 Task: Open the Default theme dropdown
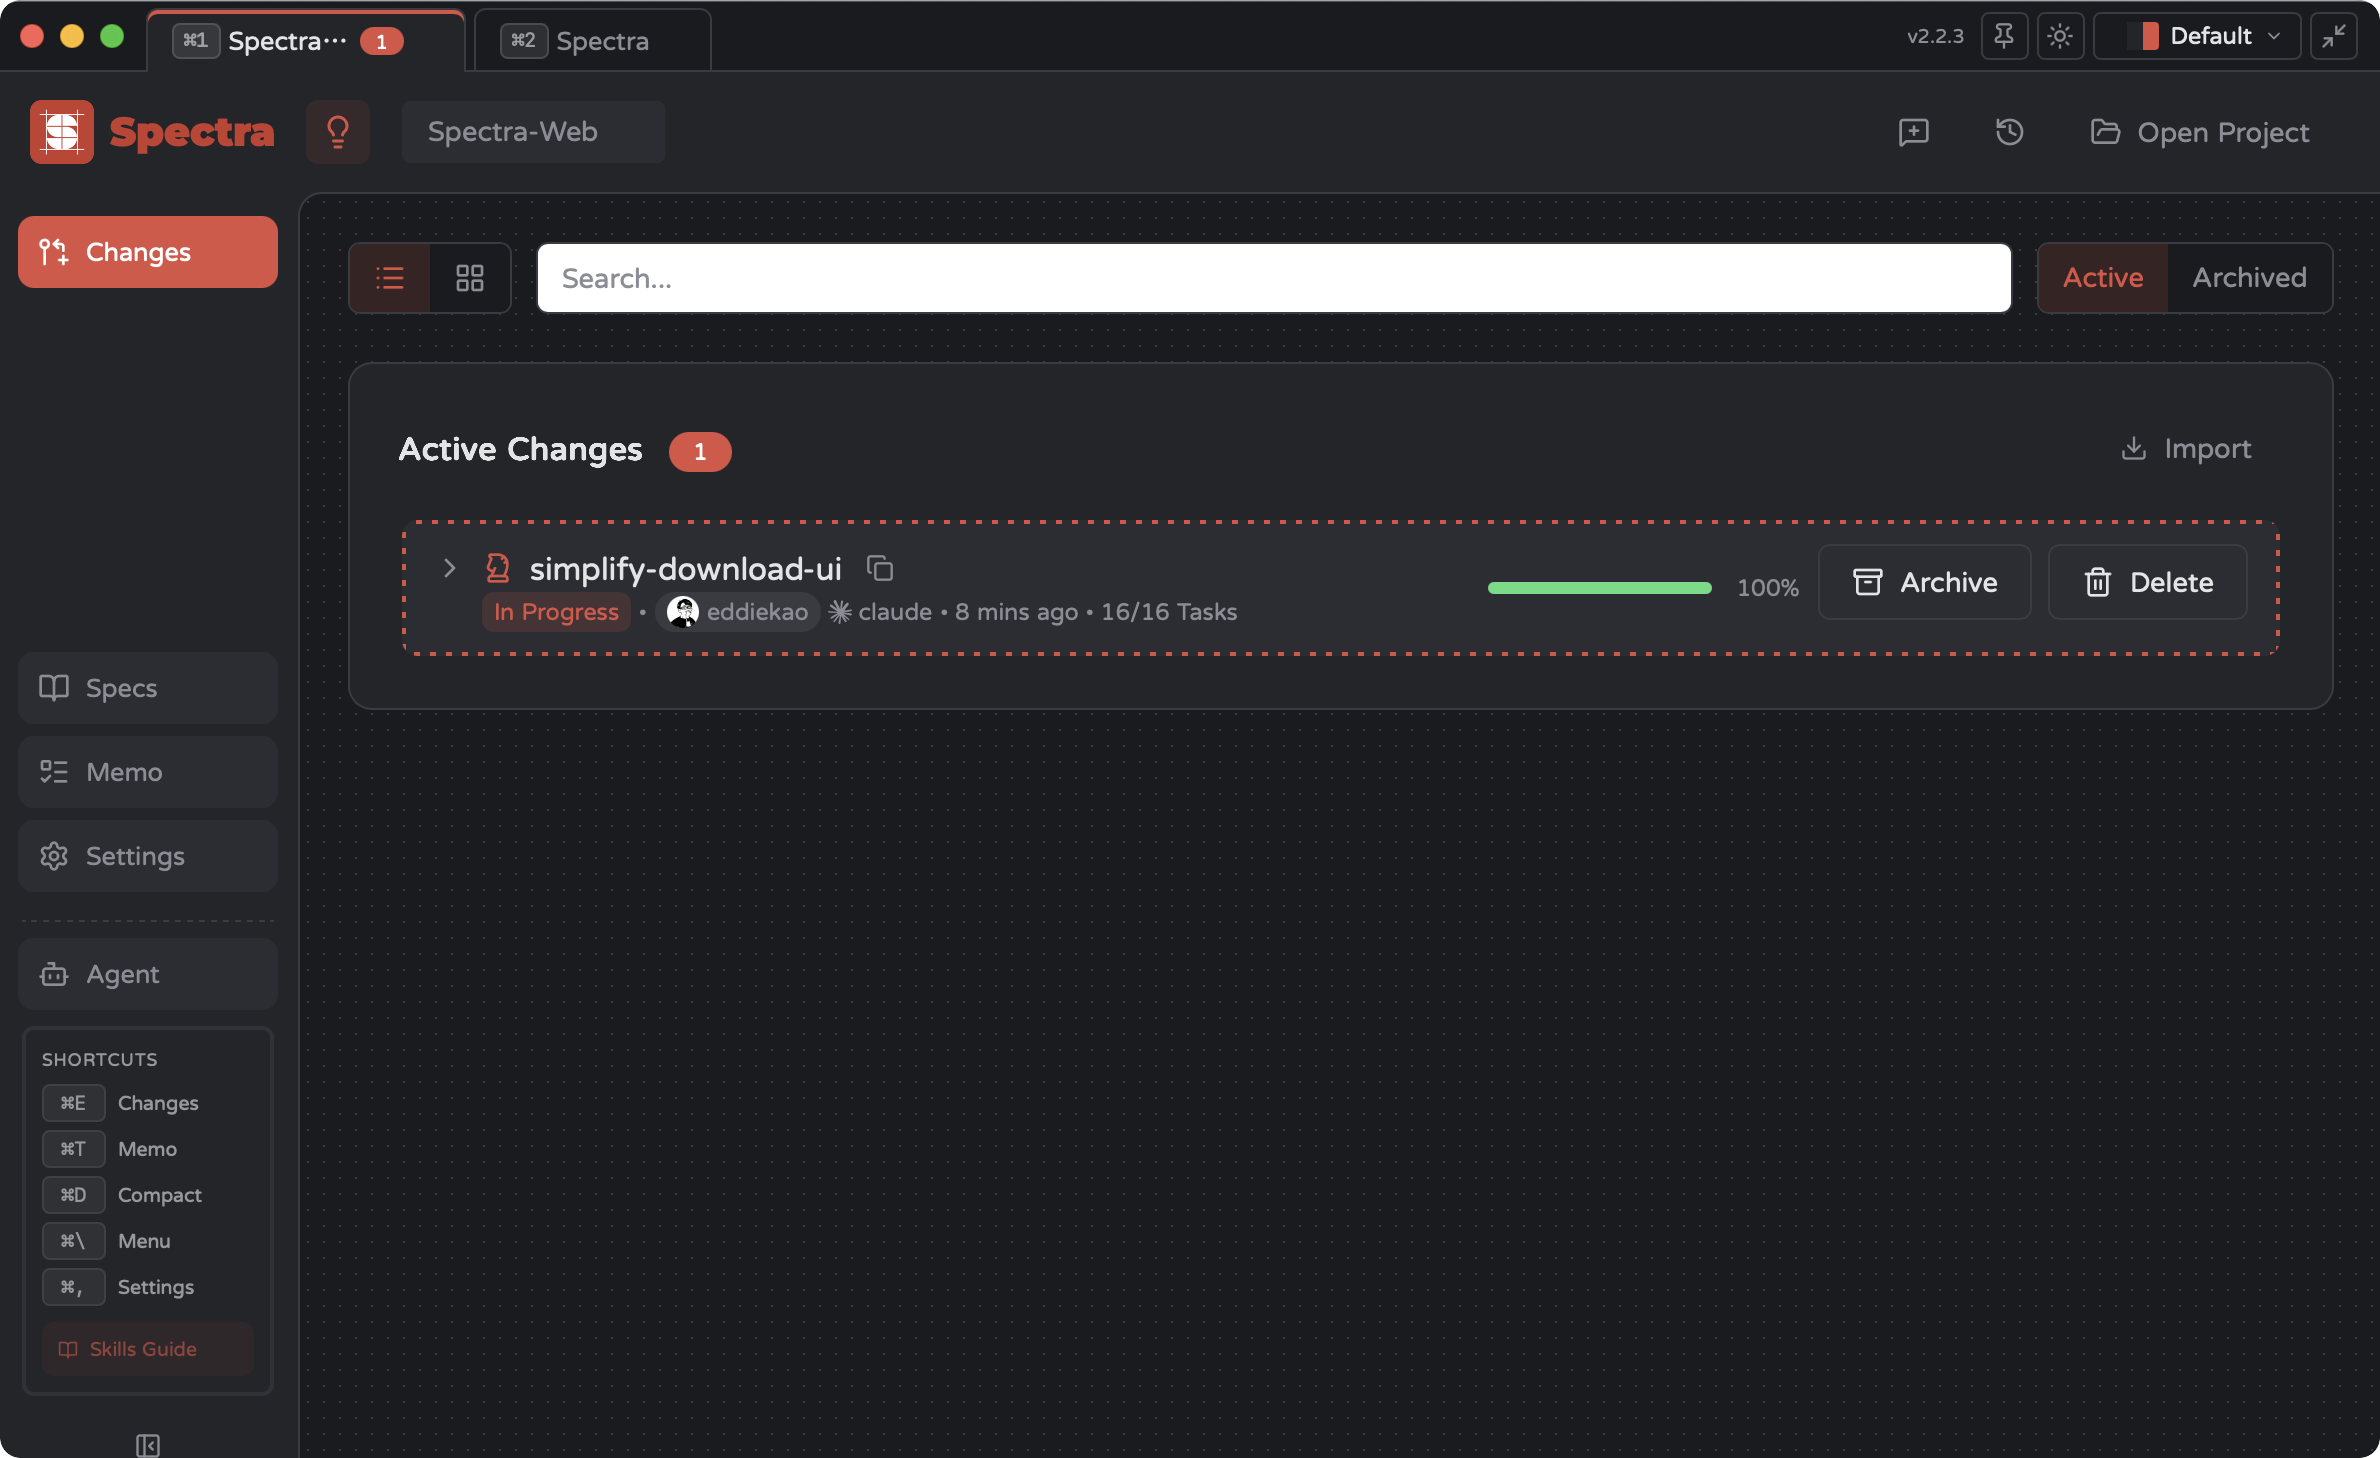tap(2197, 35)
